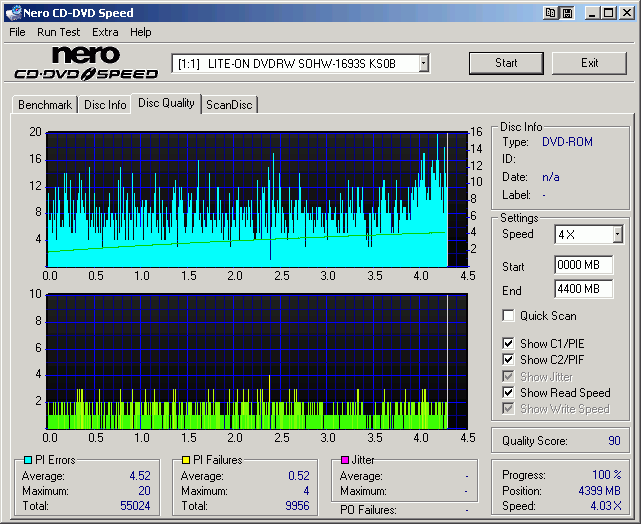641x524 pixels.
Task: Expand the Speed 4X dropdown
Action: click(617, 234)
